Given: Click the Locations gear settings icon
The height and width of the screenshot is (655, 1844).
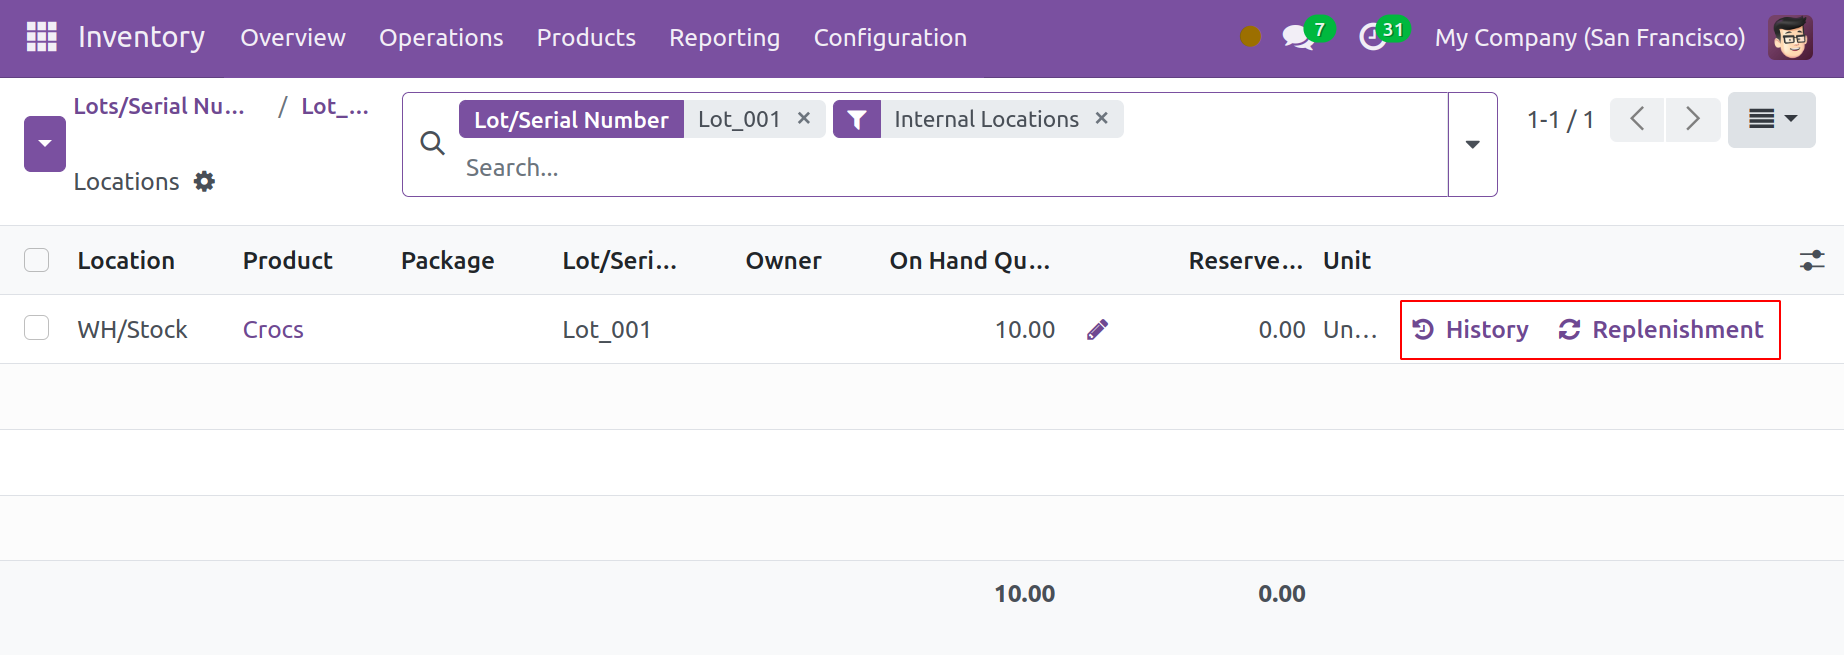Looking at the screenshot, I should point(204,182).
